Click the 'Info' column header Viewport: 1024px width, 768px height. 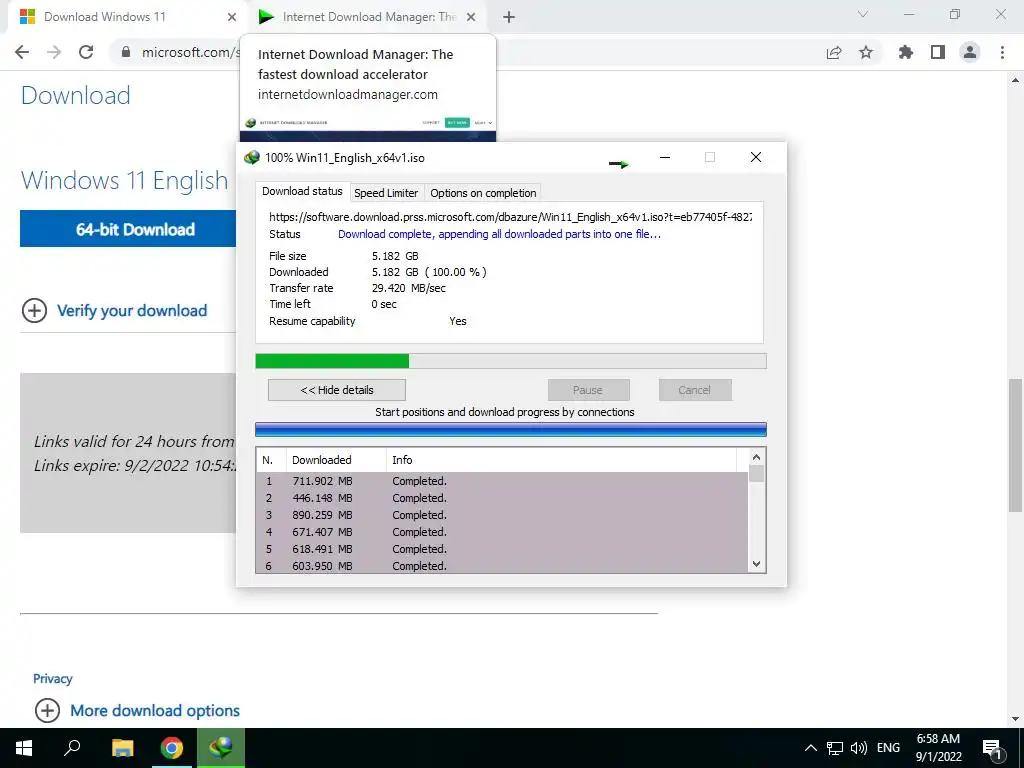(562, 460)
